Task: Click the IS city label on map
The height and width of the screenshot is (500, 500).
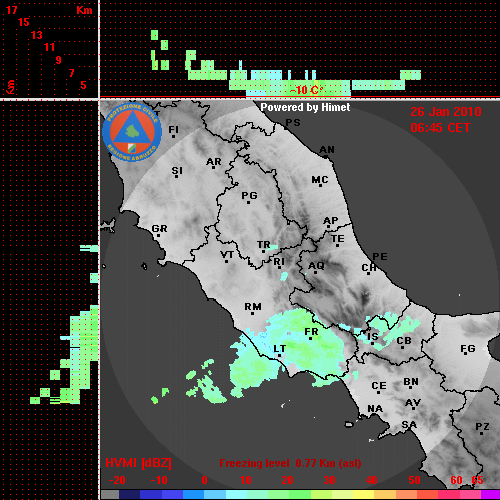Action: tap(373, 337)
